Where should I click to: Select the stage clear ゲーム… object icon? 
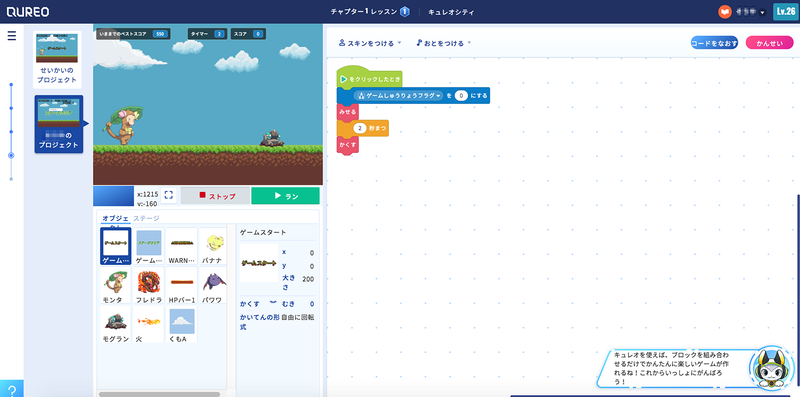148,246
